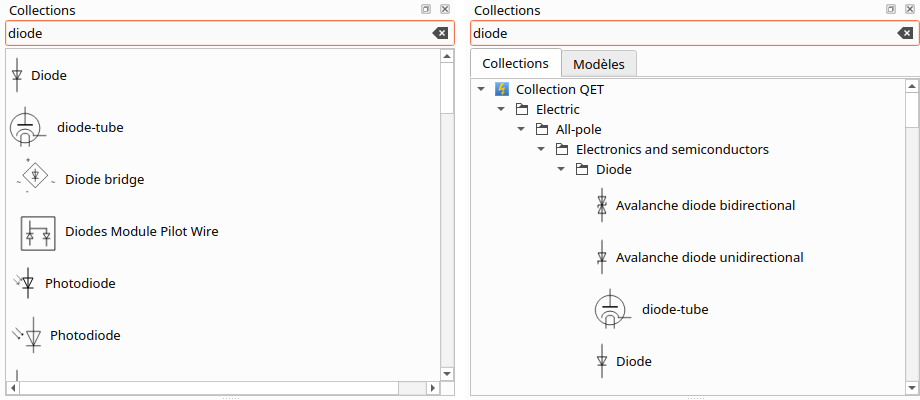Clear the right panel search field
The image size is (920, 400).
pyautogui.click(x=905, y=33)
